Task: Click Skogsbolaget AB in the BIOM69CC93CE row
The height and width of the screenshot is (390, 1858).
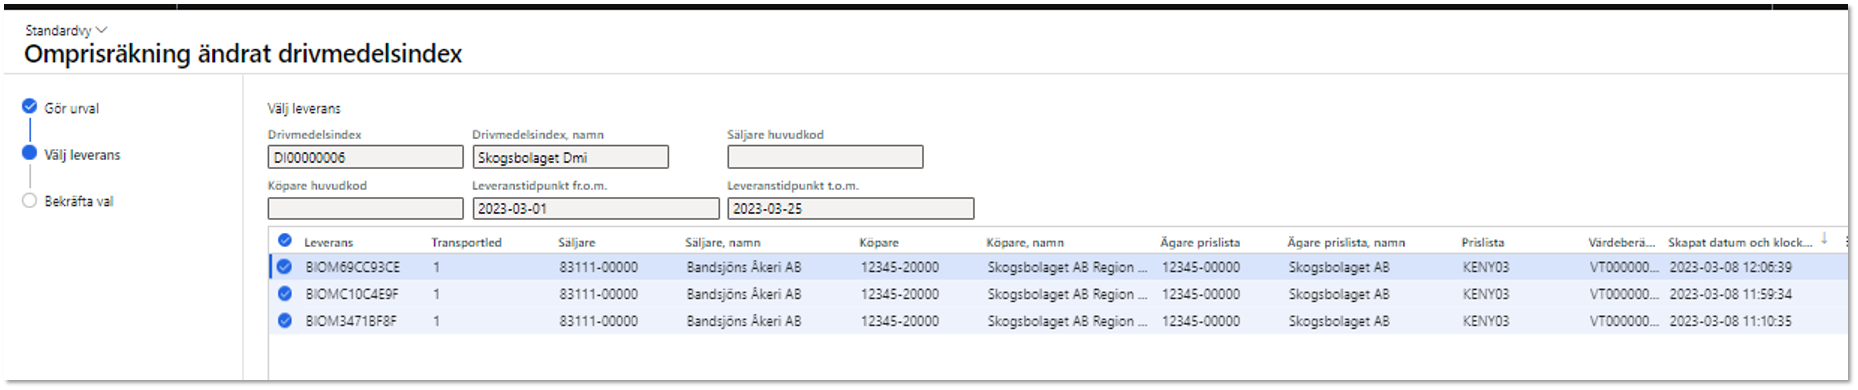Action: [x=1339, y=267]
